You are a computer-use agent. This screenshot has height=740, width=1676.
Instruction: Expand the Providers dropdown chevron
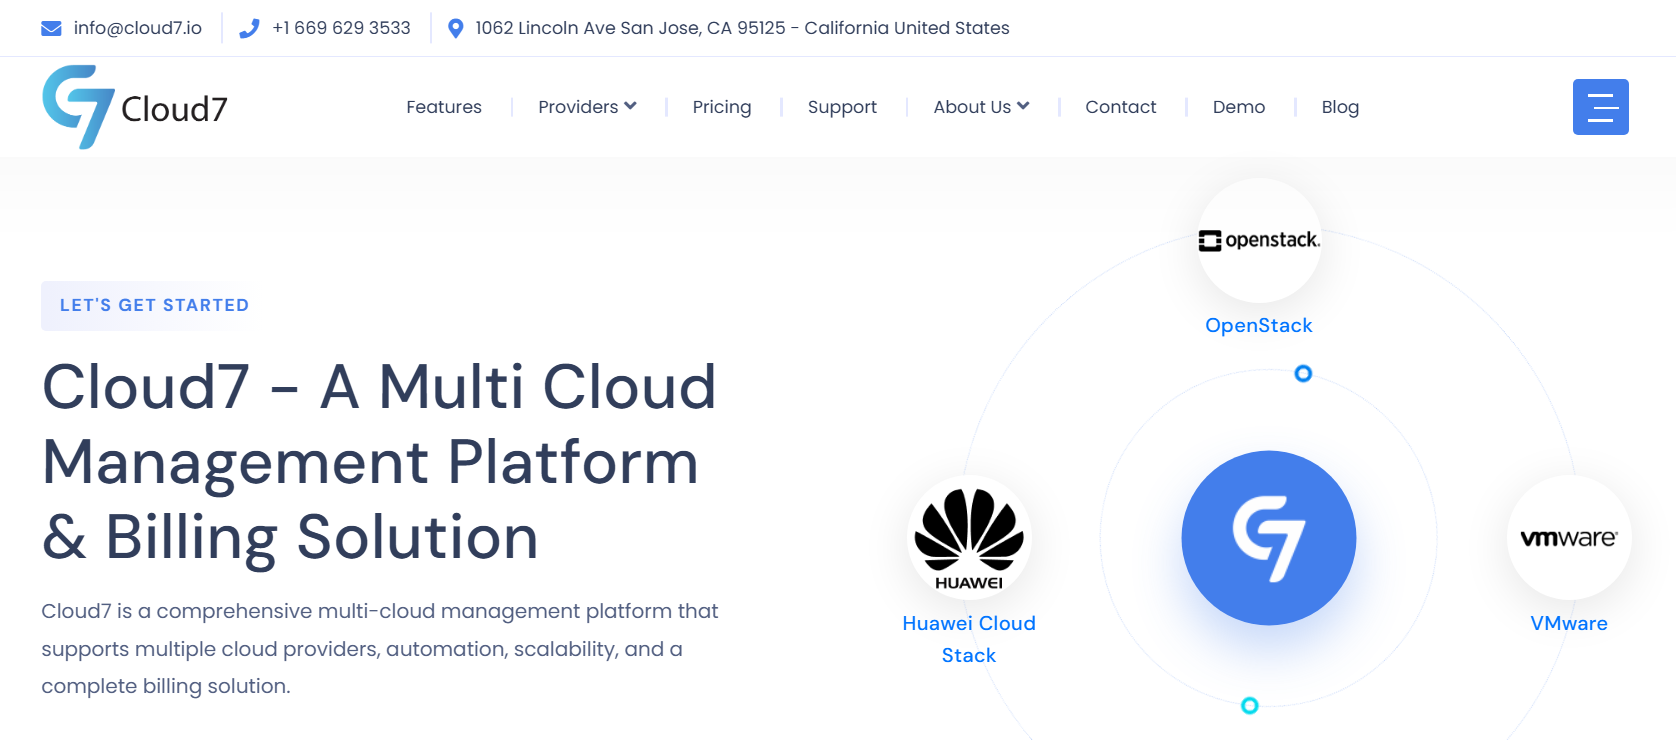tap(630, 106)
